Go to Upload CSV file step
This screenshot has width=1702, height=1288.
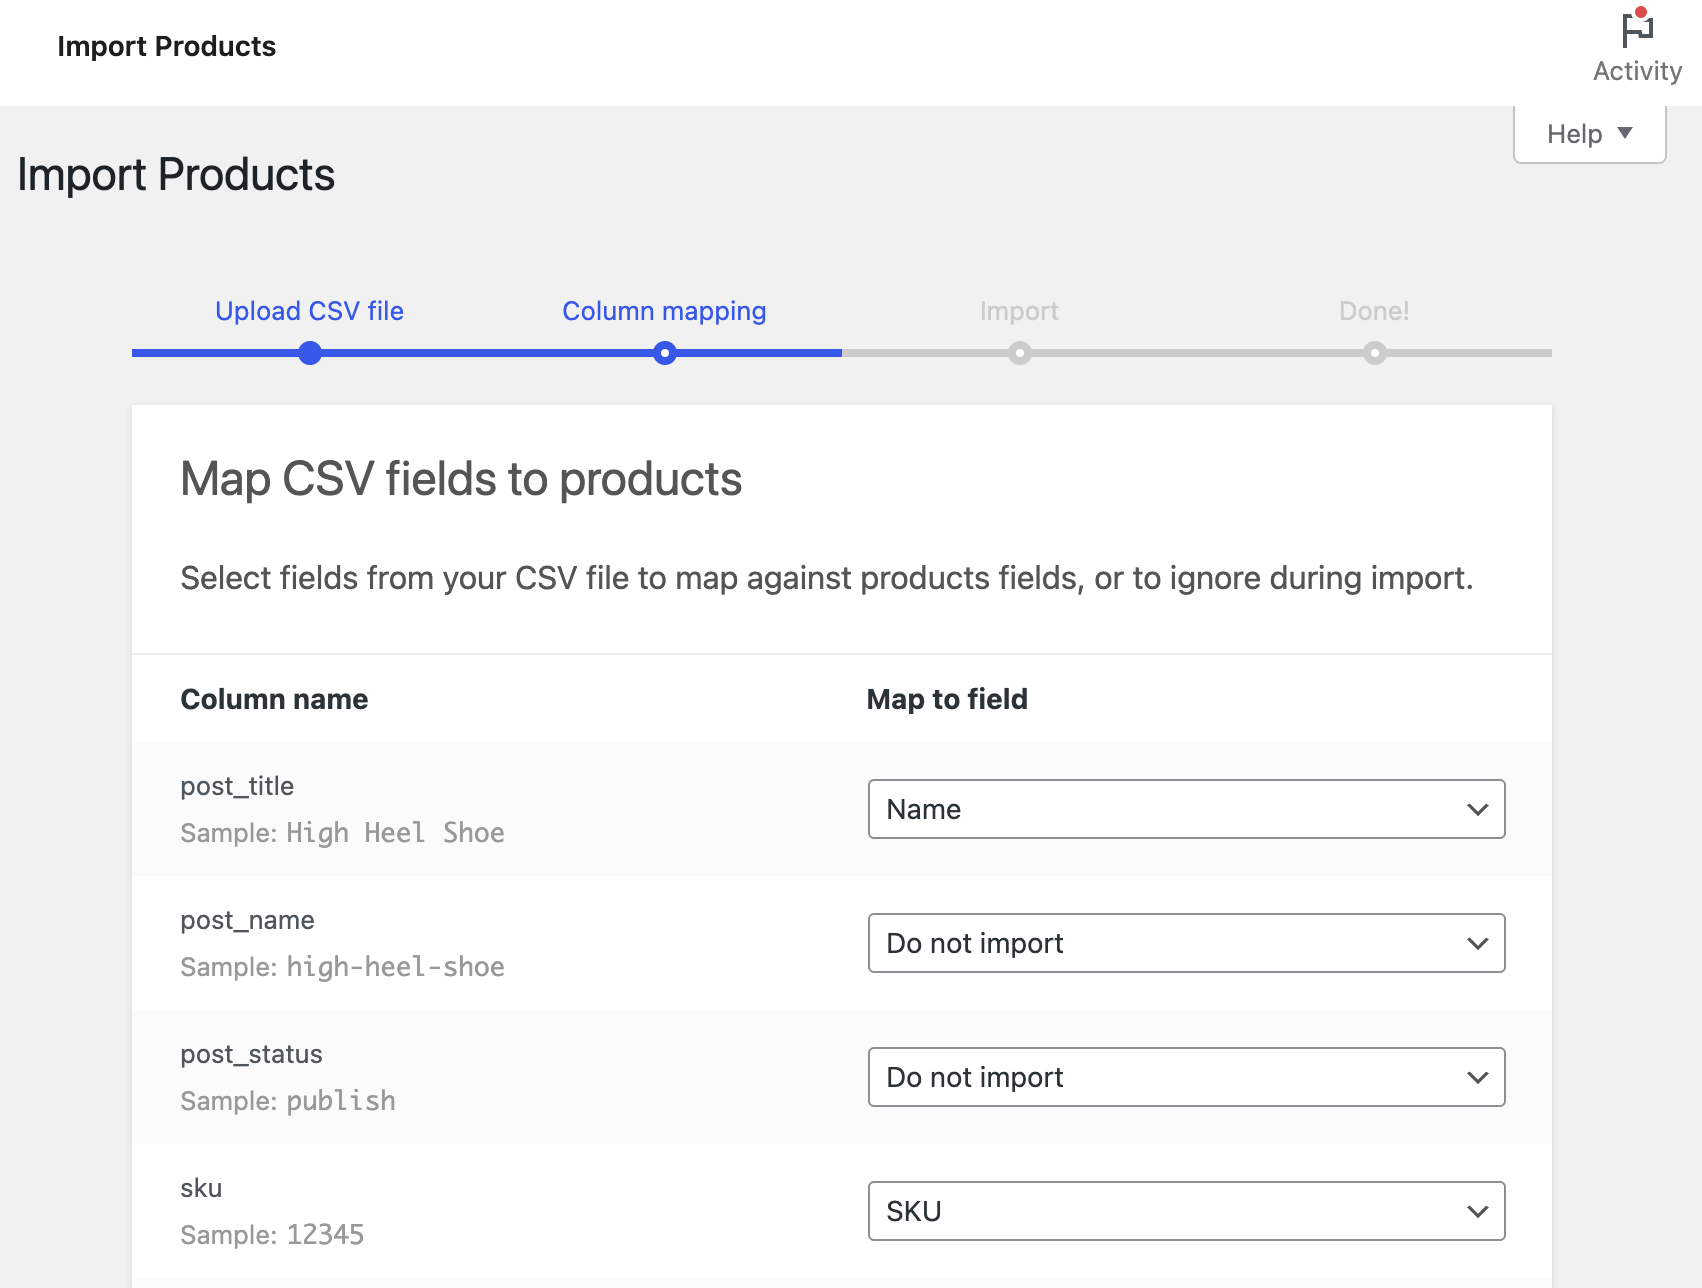[x=310, y=311]
